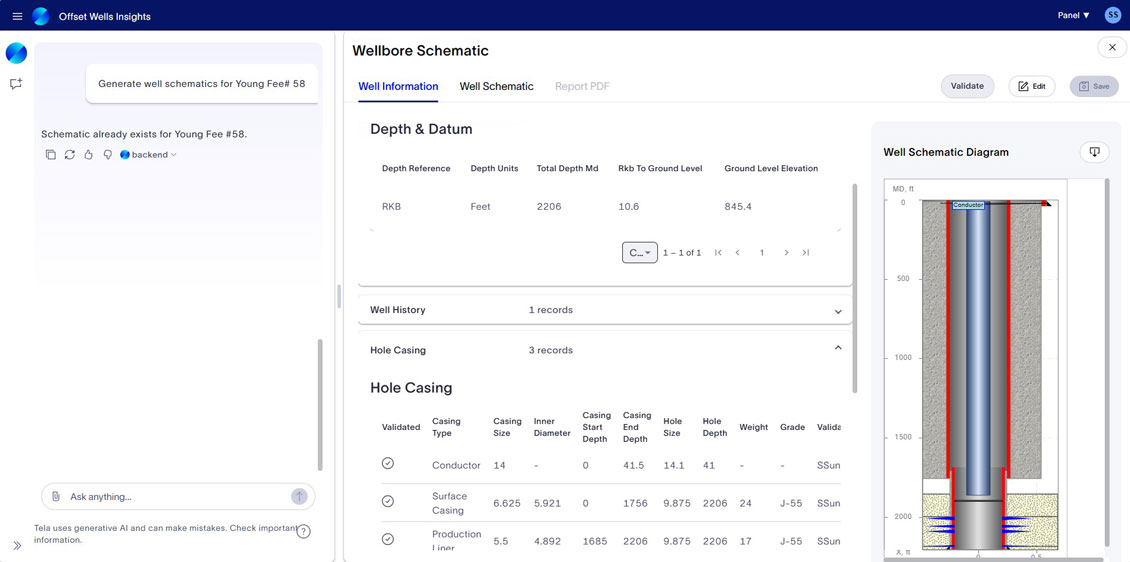Click the Save button
Viewport: 1130px width, 562px height.
(1094, 86)
